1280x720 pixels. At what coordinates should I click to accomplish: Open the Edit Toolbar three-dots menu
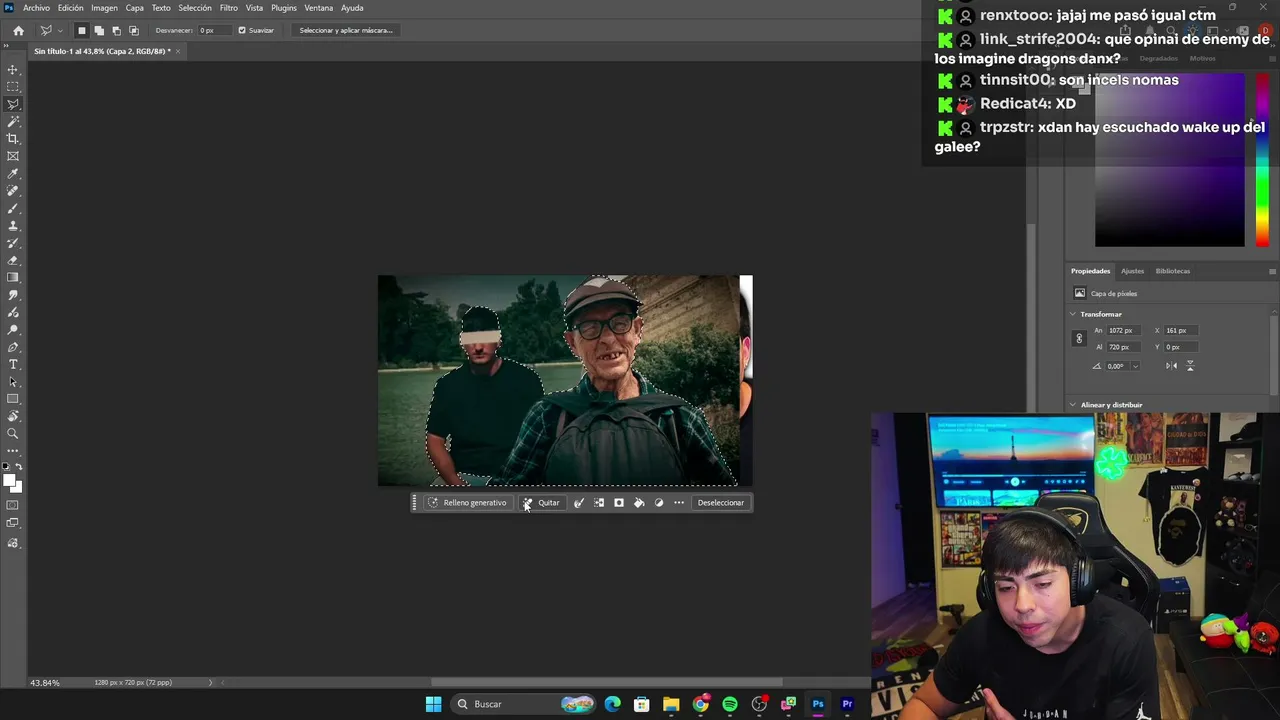13,451
